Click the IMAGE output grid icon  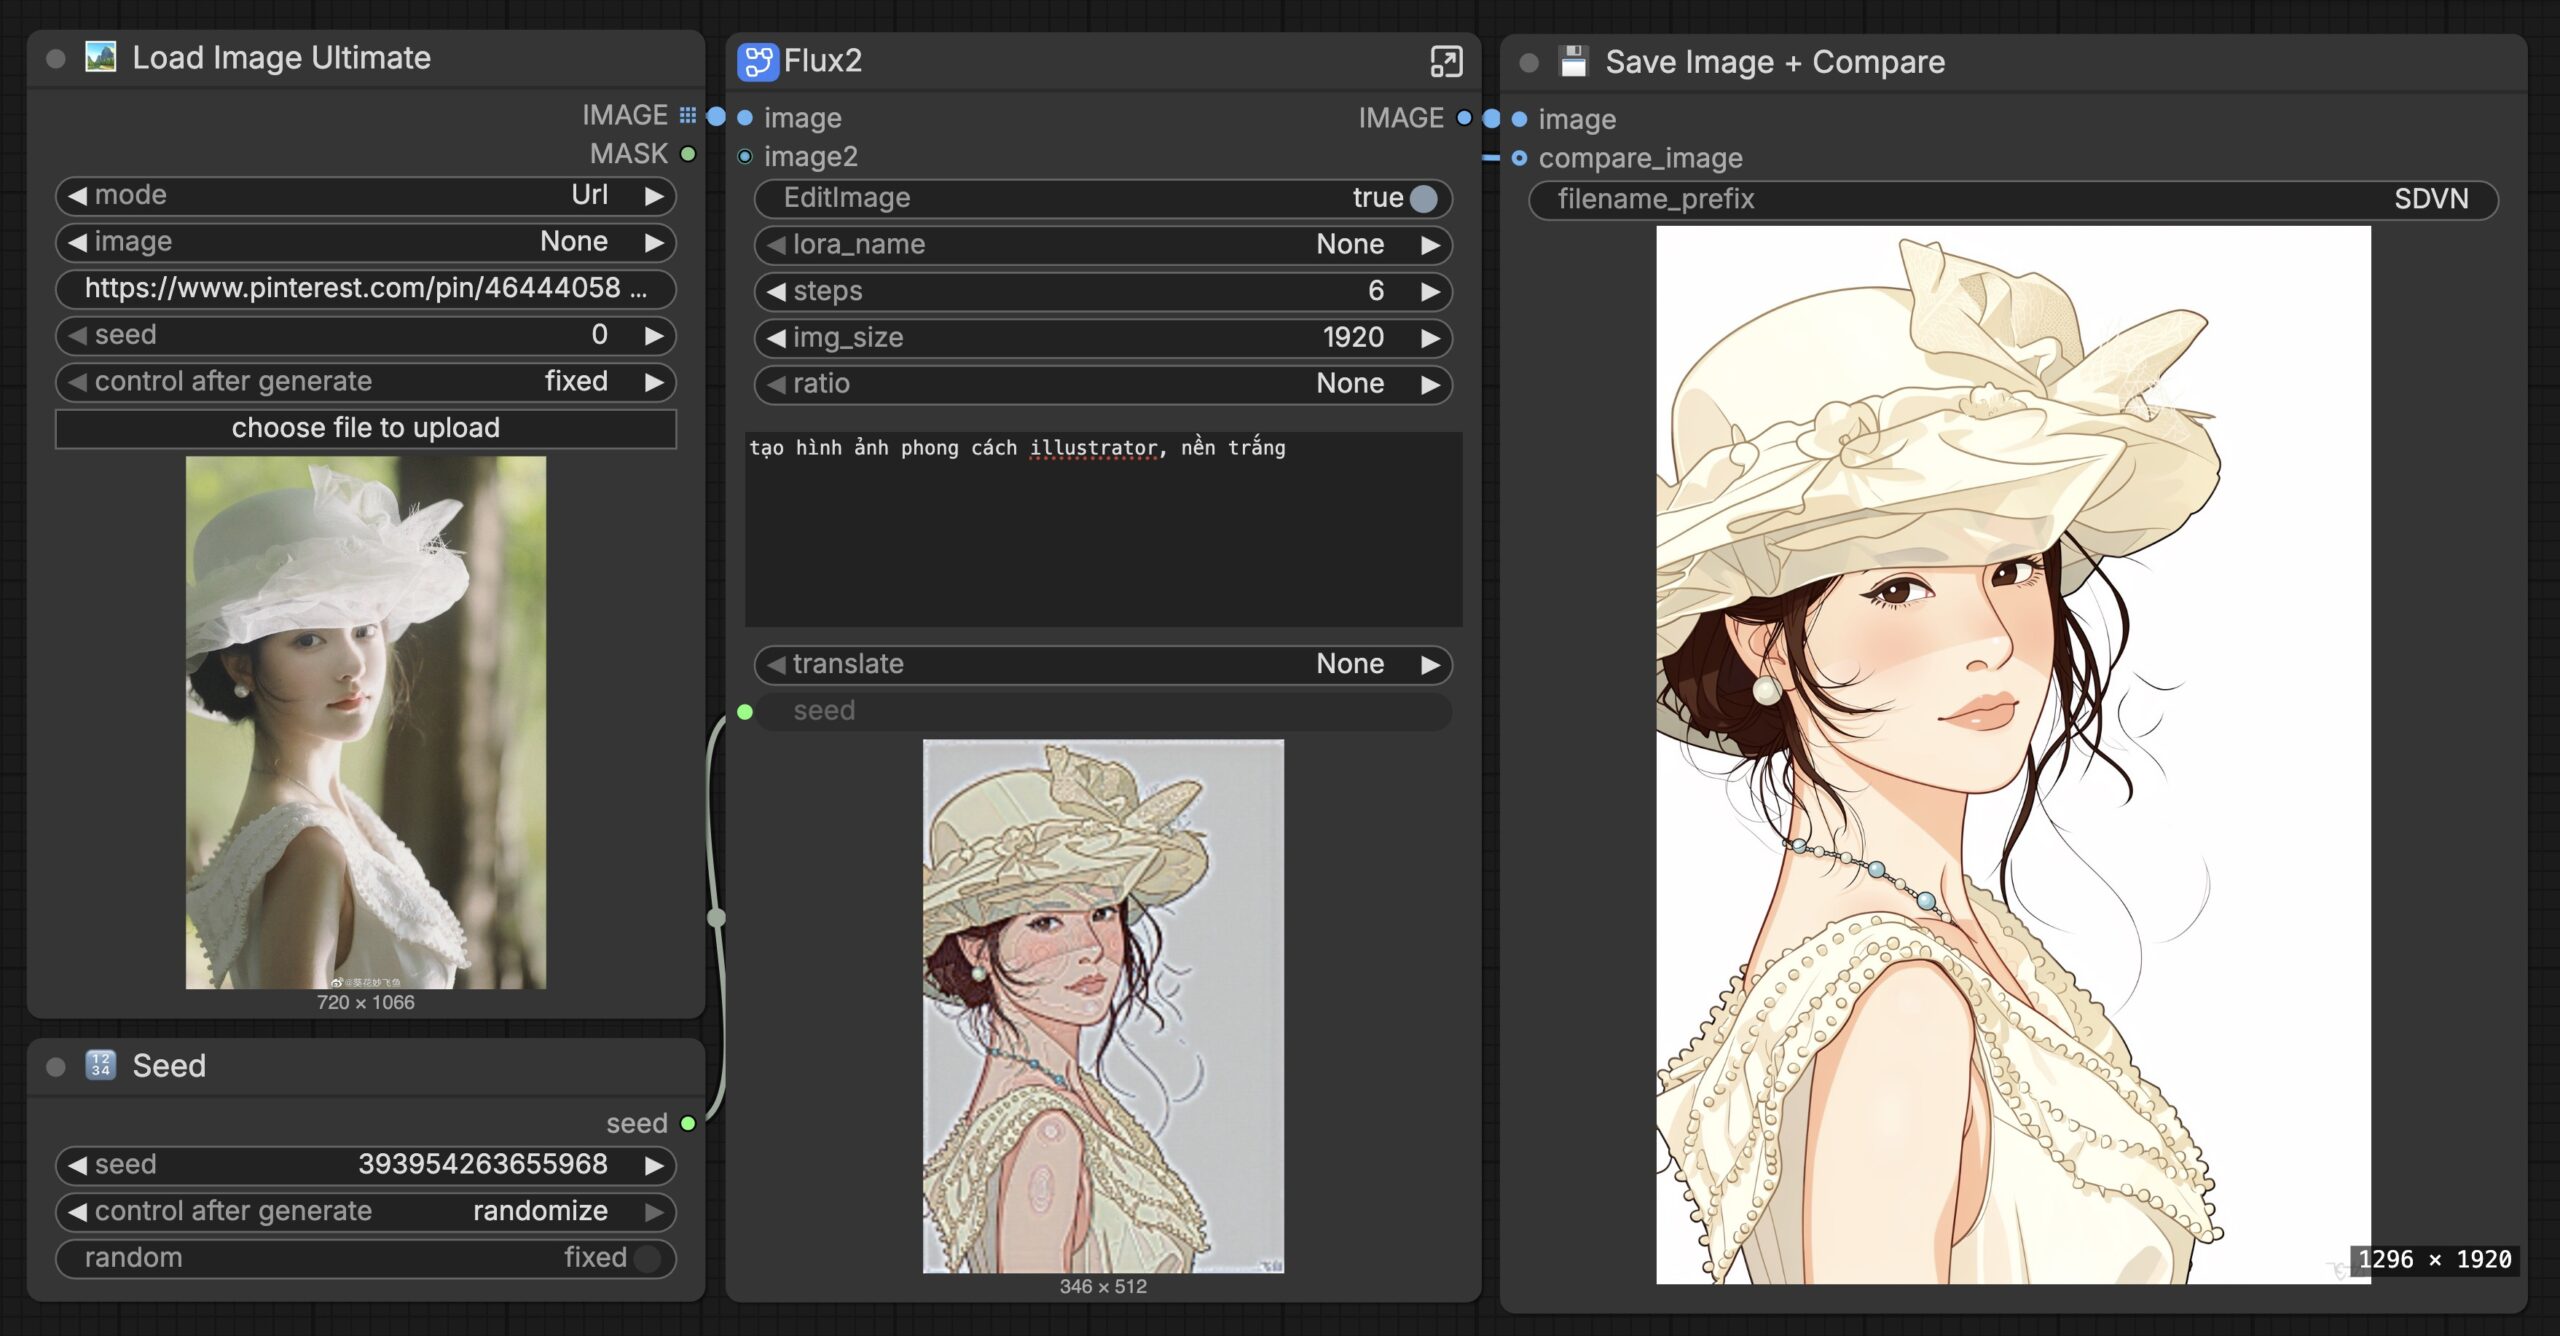point(688,116)
